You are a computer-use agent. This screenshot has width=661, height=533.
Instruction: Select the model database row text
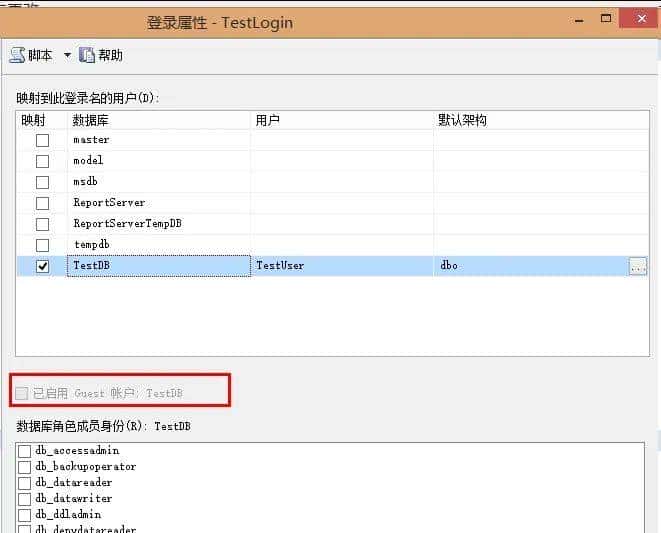tap(88, 161)
